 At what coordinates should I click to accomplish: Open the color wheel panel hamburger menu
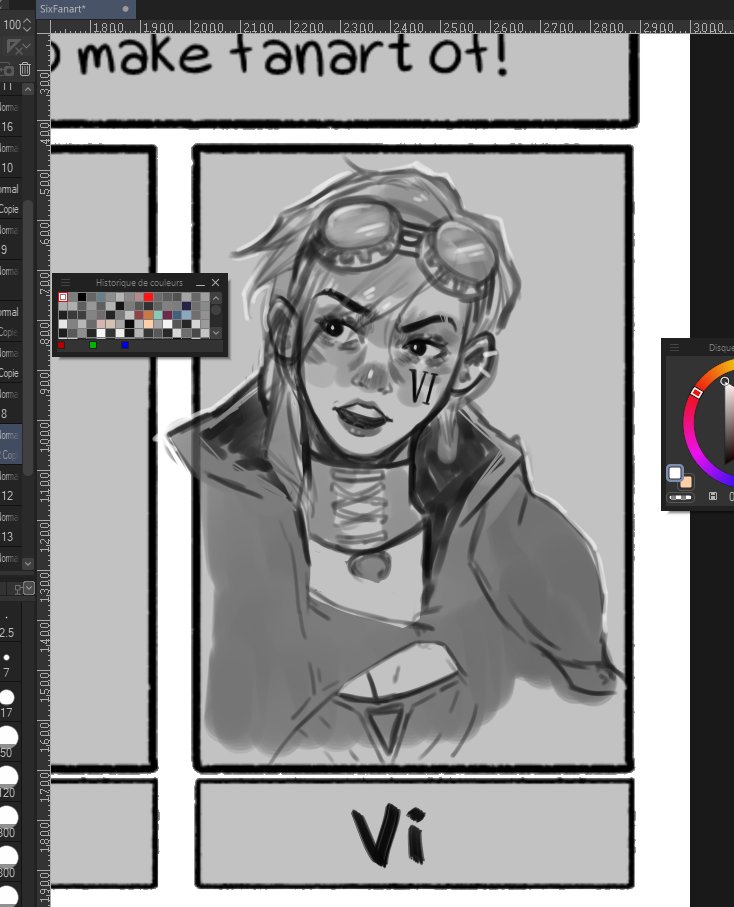pos(674,347)
